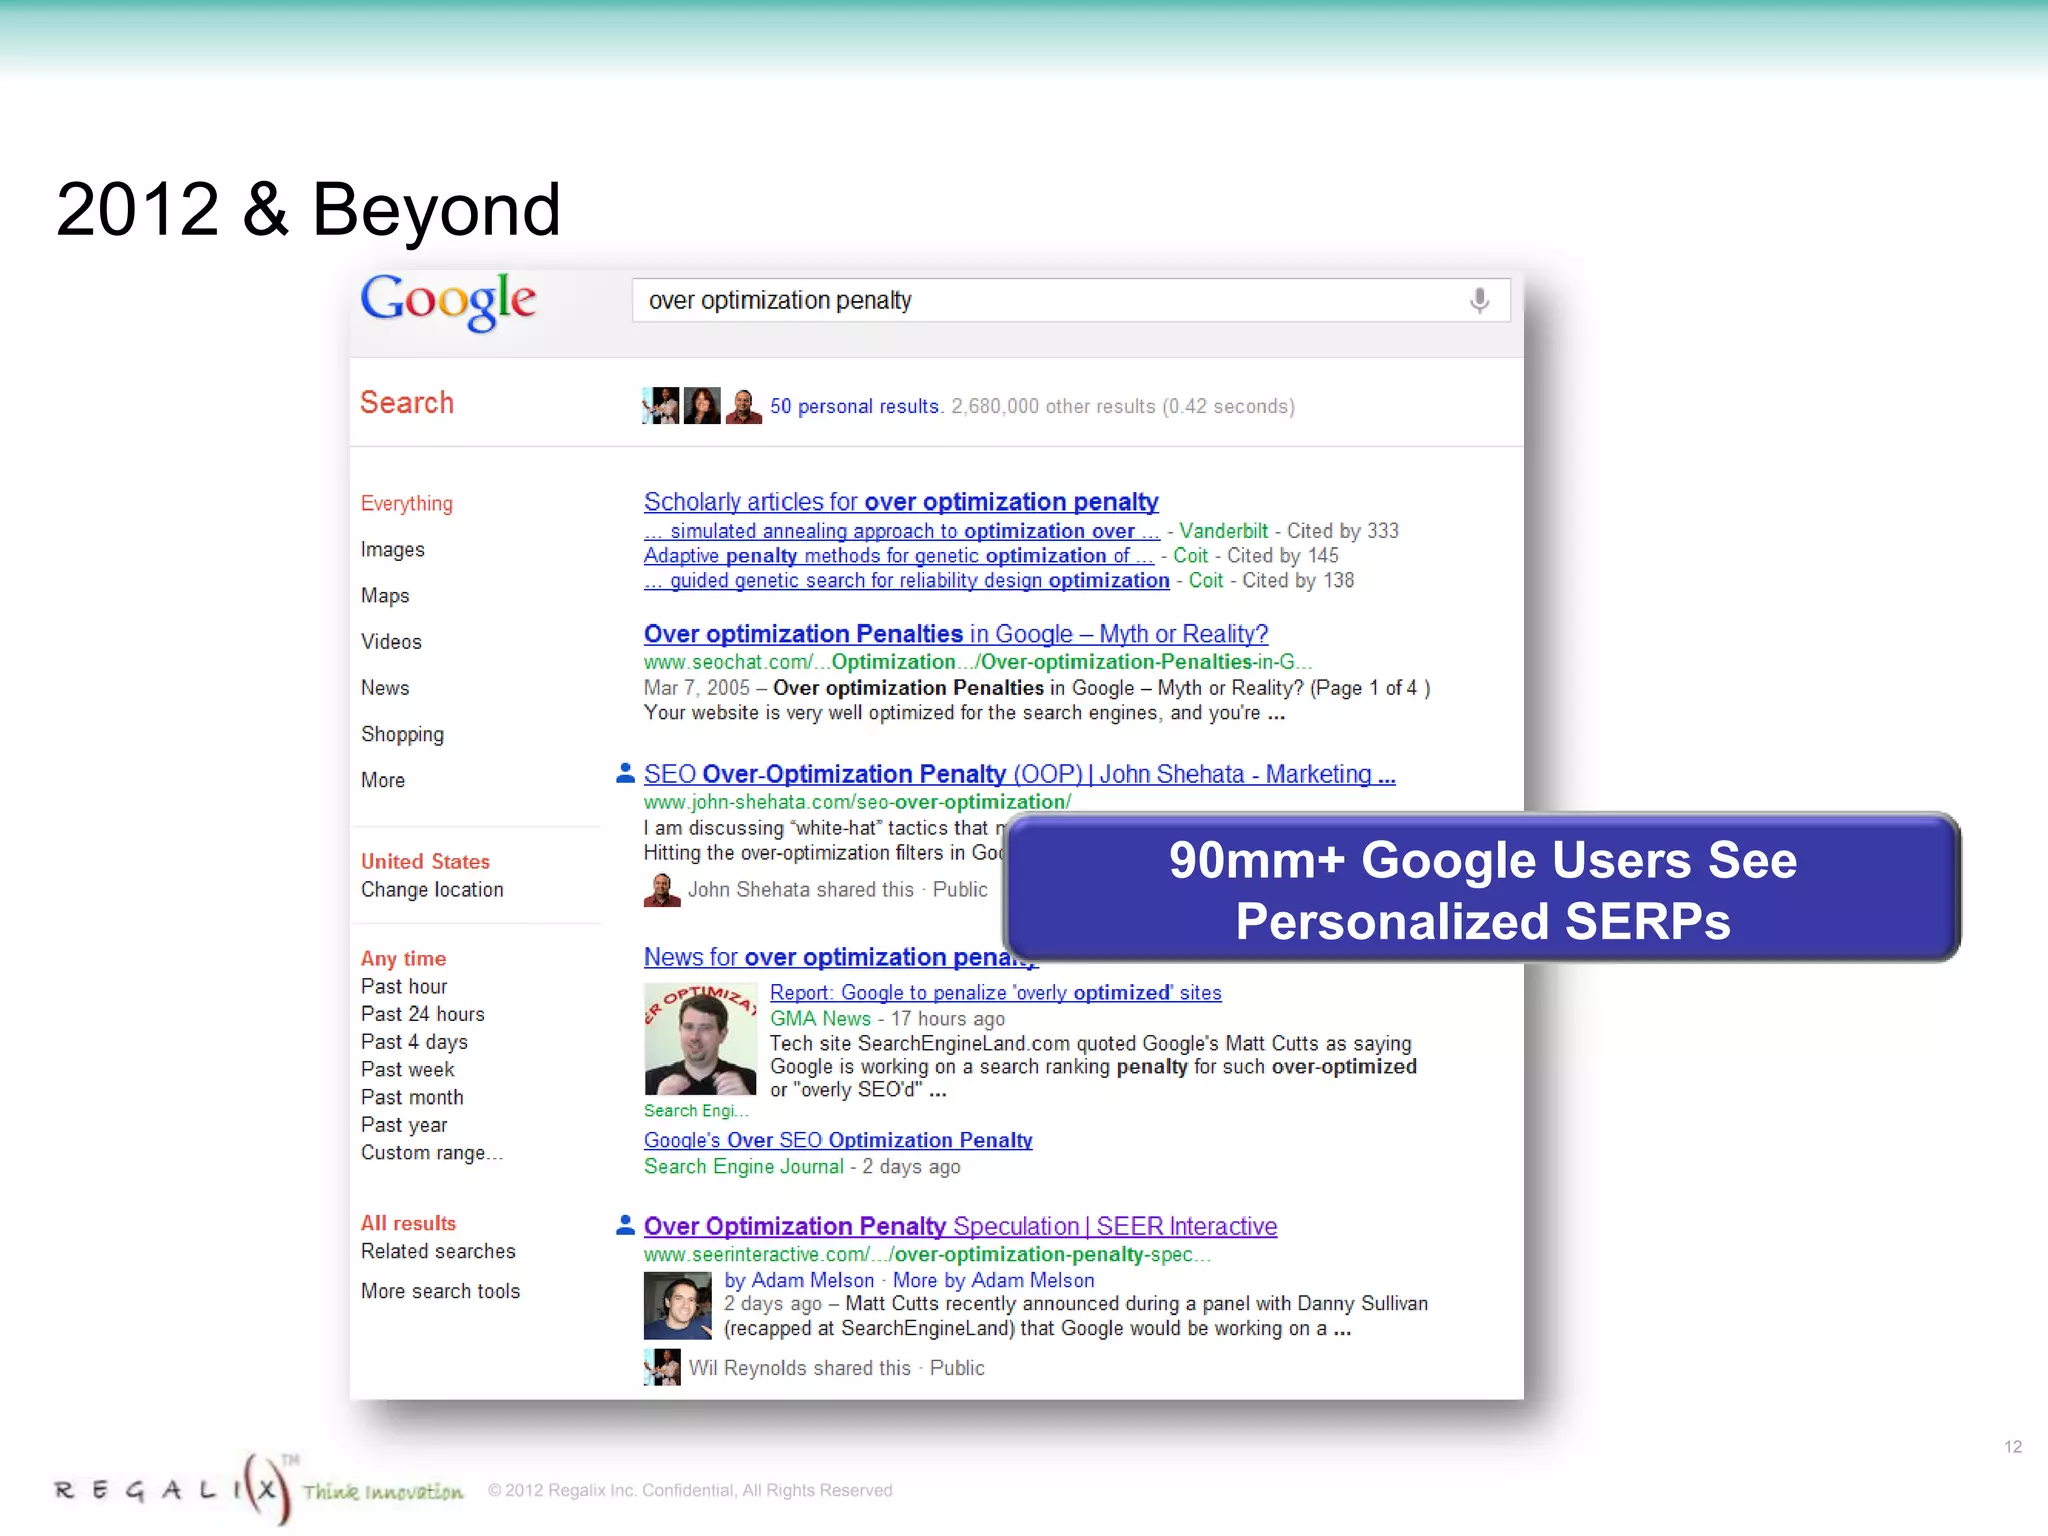Open guided genetic search scholarly article
Viewport: 2048px width, 1536px height.
click(907, 581)
